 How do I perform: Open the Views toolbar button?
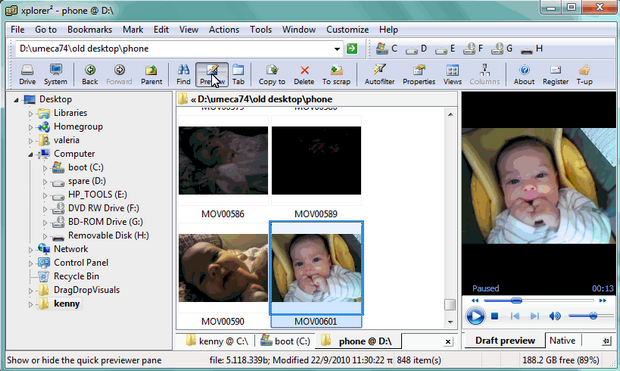tap(452, 74)
